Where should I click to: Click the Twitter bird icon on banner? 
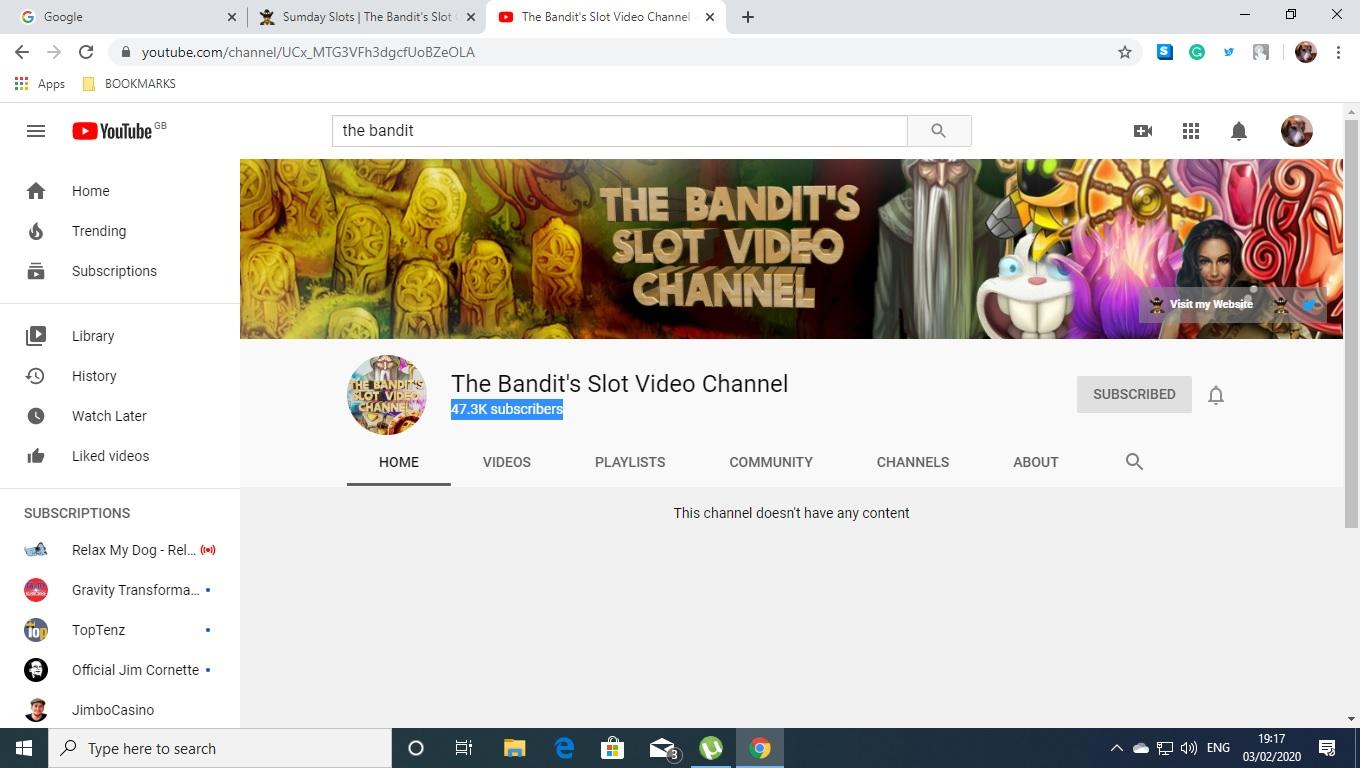(x=1310, y=304)
